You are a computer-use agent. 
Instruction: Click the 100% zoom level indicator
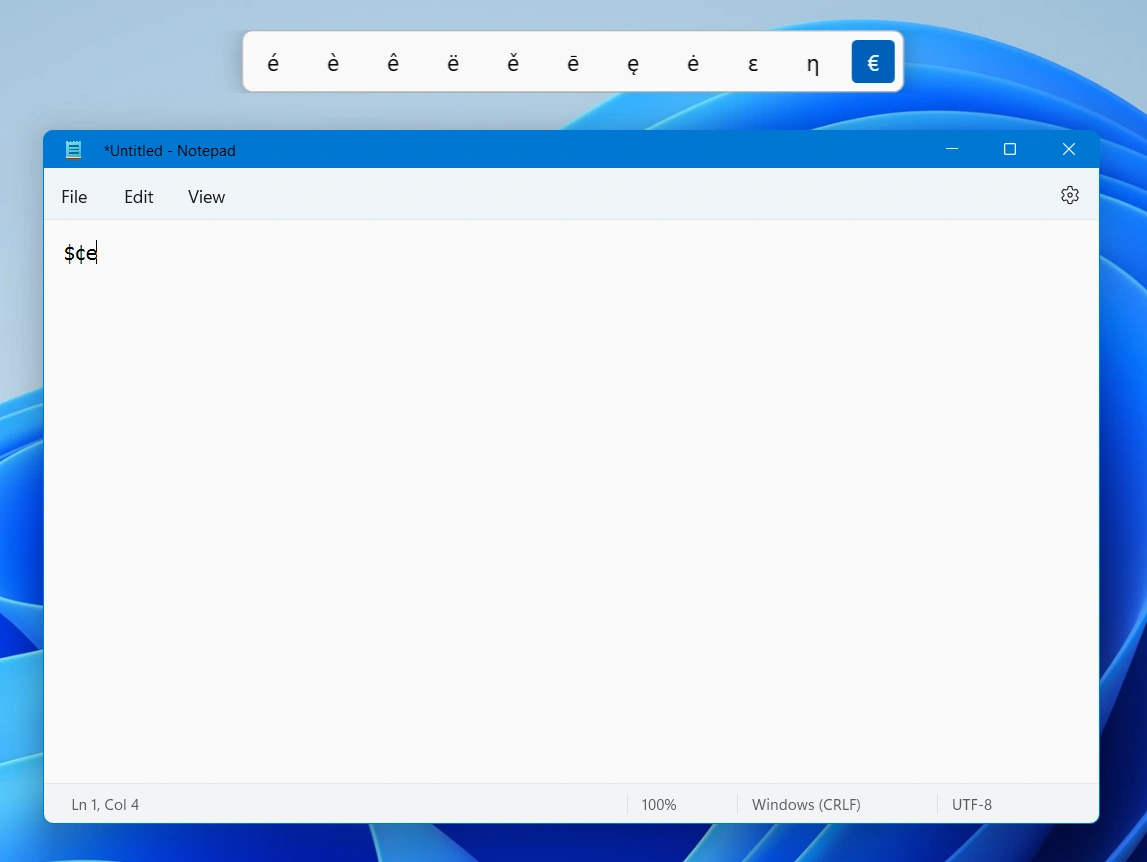coord(658,805)
